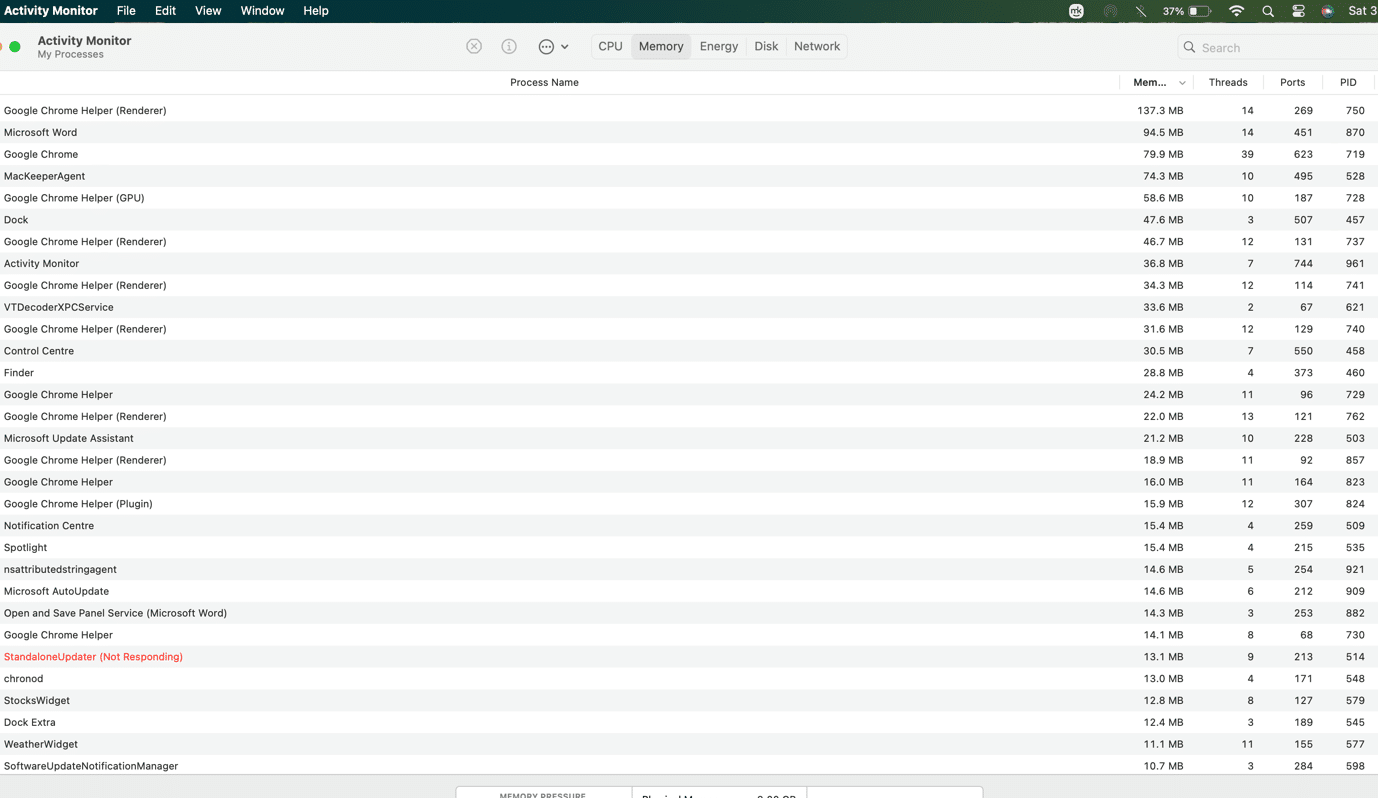Click the MacKeeper icon in menu bar
Screen dimensions: 1378x798
click(x=1076, y=11)
